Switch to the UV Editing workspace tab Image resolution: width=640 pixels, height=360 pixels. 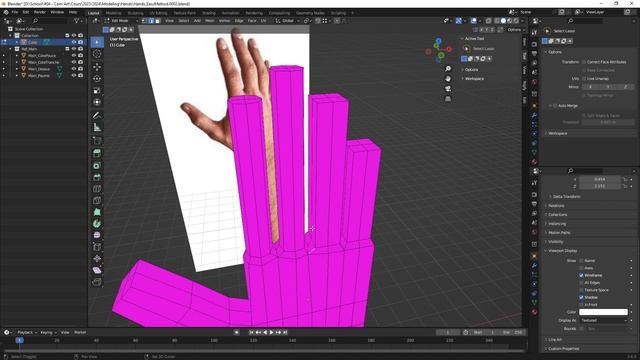[158, 13]
